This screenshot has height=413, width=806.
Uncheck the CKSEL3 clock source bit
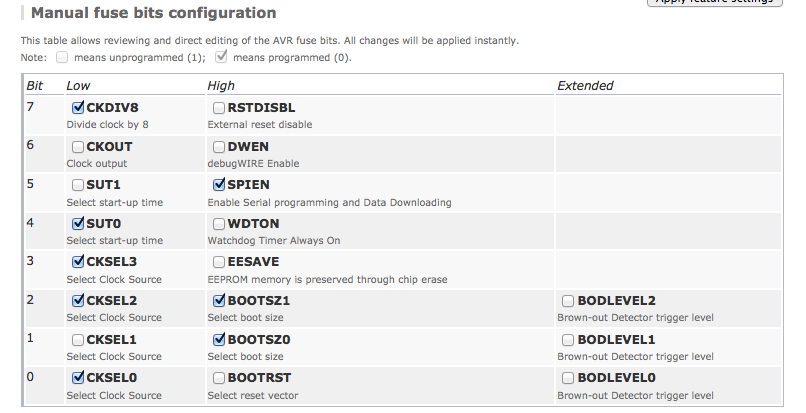(x=78, y=263)
